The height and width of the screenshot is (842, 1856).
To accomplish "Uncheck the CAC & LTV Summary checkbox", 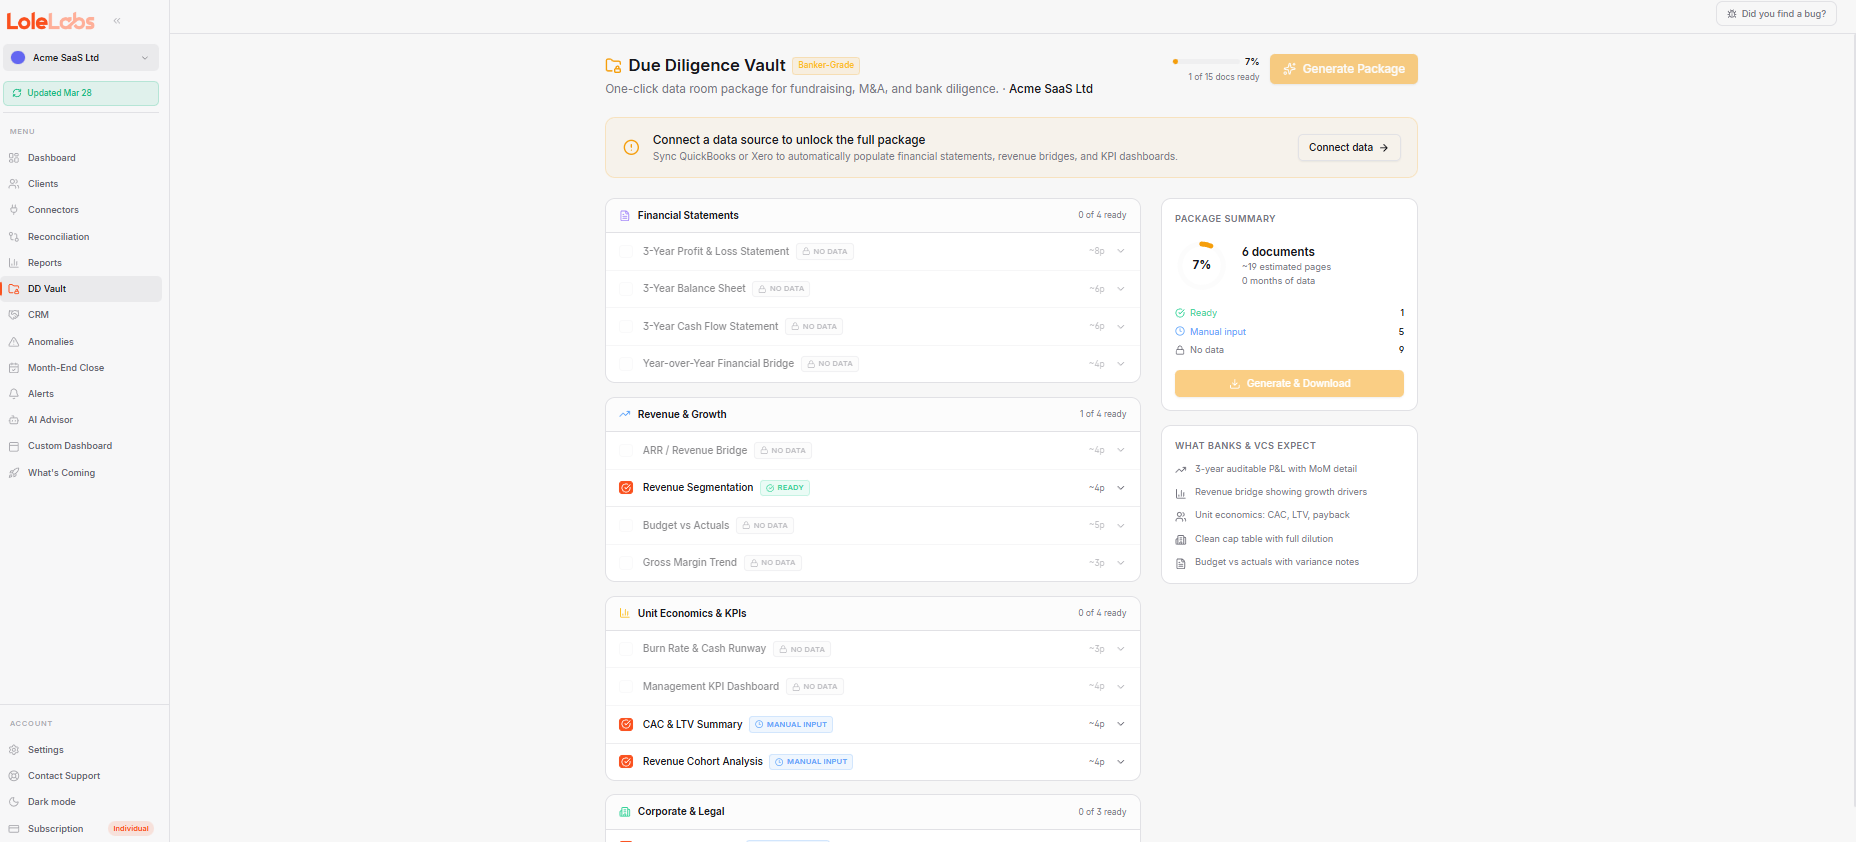I will pyautogui.click(x=626, y=724).
